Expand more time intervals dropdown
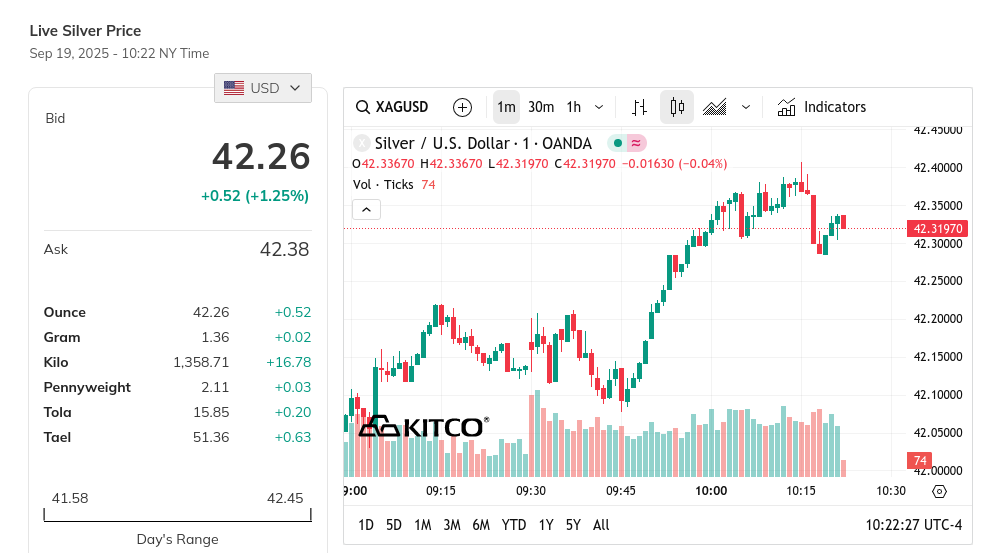990x553 pixels. point(599,107)
